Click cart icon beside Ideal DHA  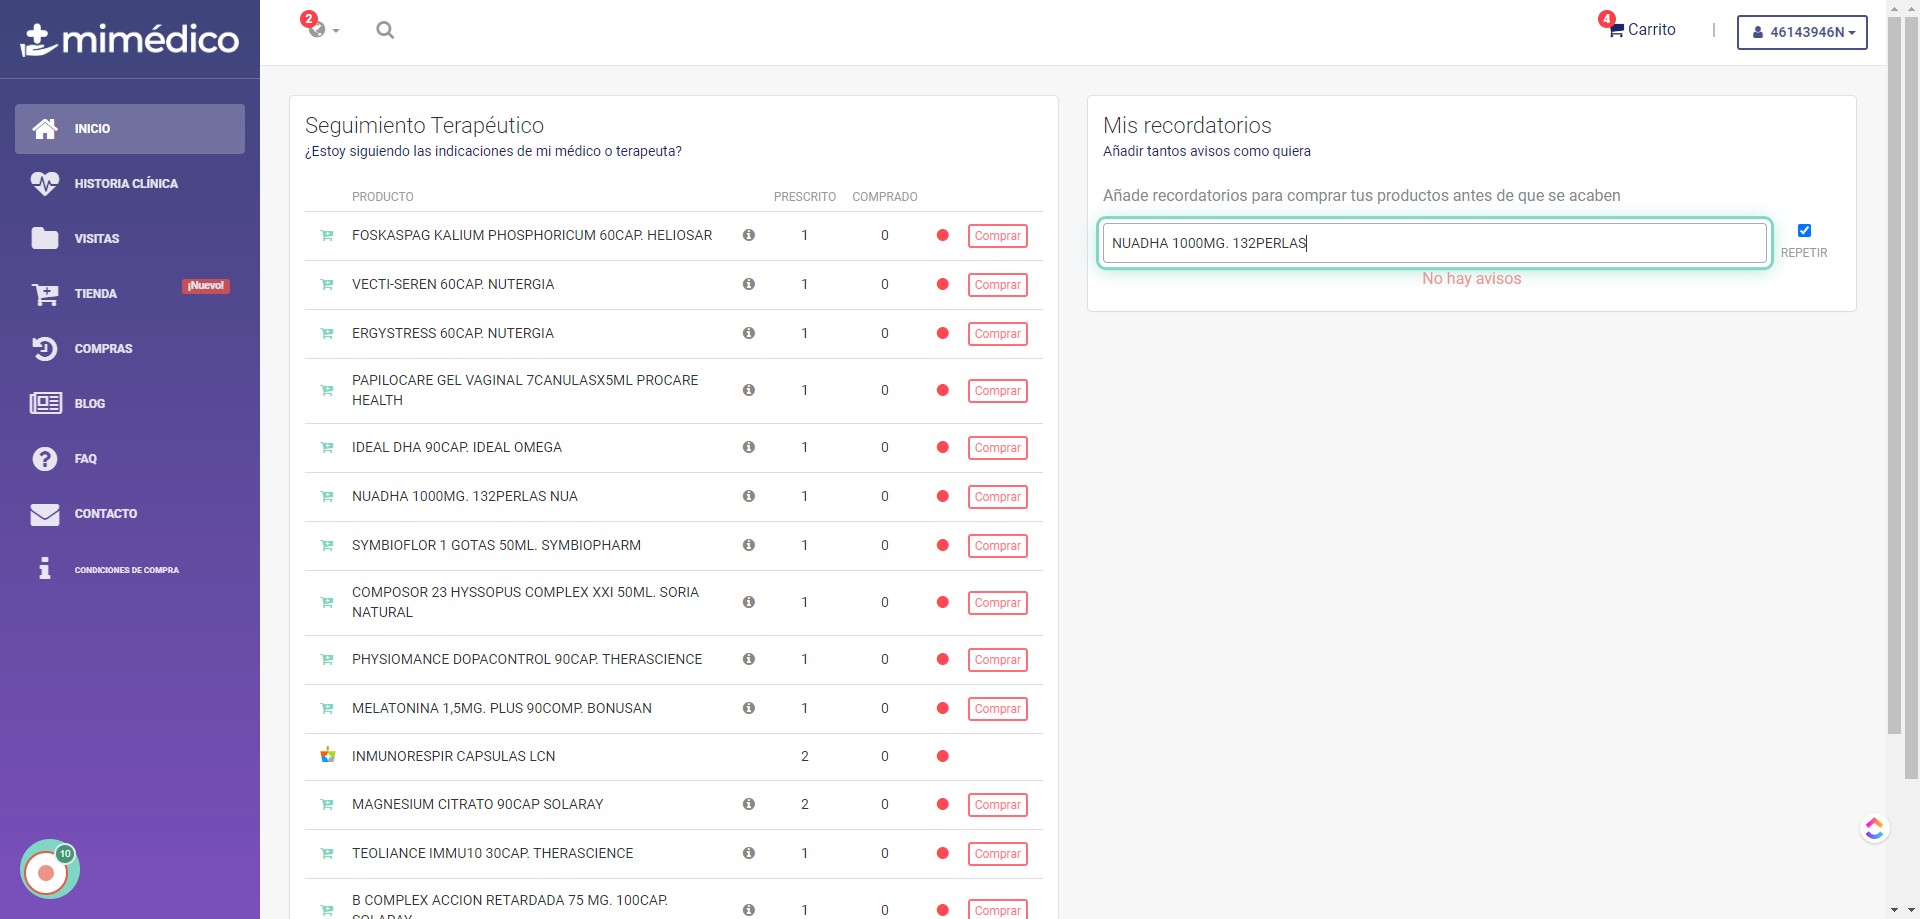click(x=327, y=448)
